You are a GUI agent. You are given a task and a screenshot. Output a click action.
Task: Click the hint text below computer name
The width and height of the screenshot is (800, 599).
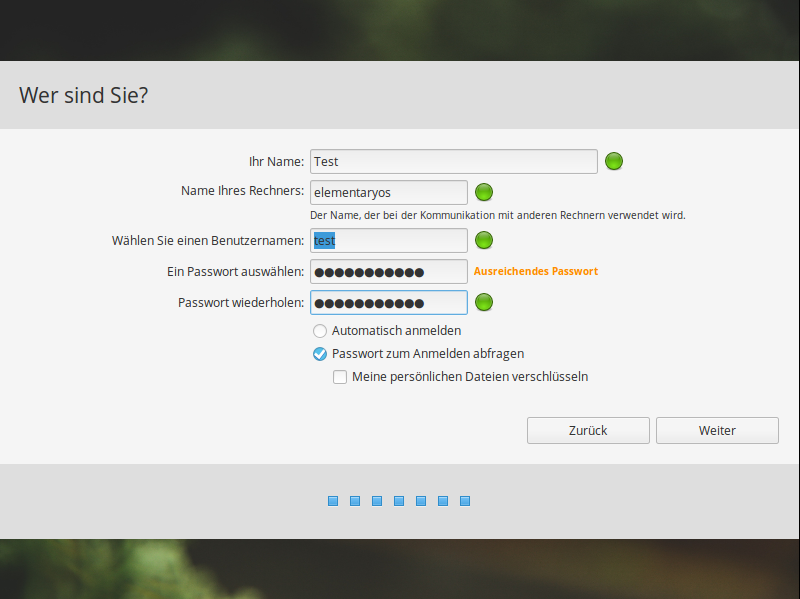[497, 215]
